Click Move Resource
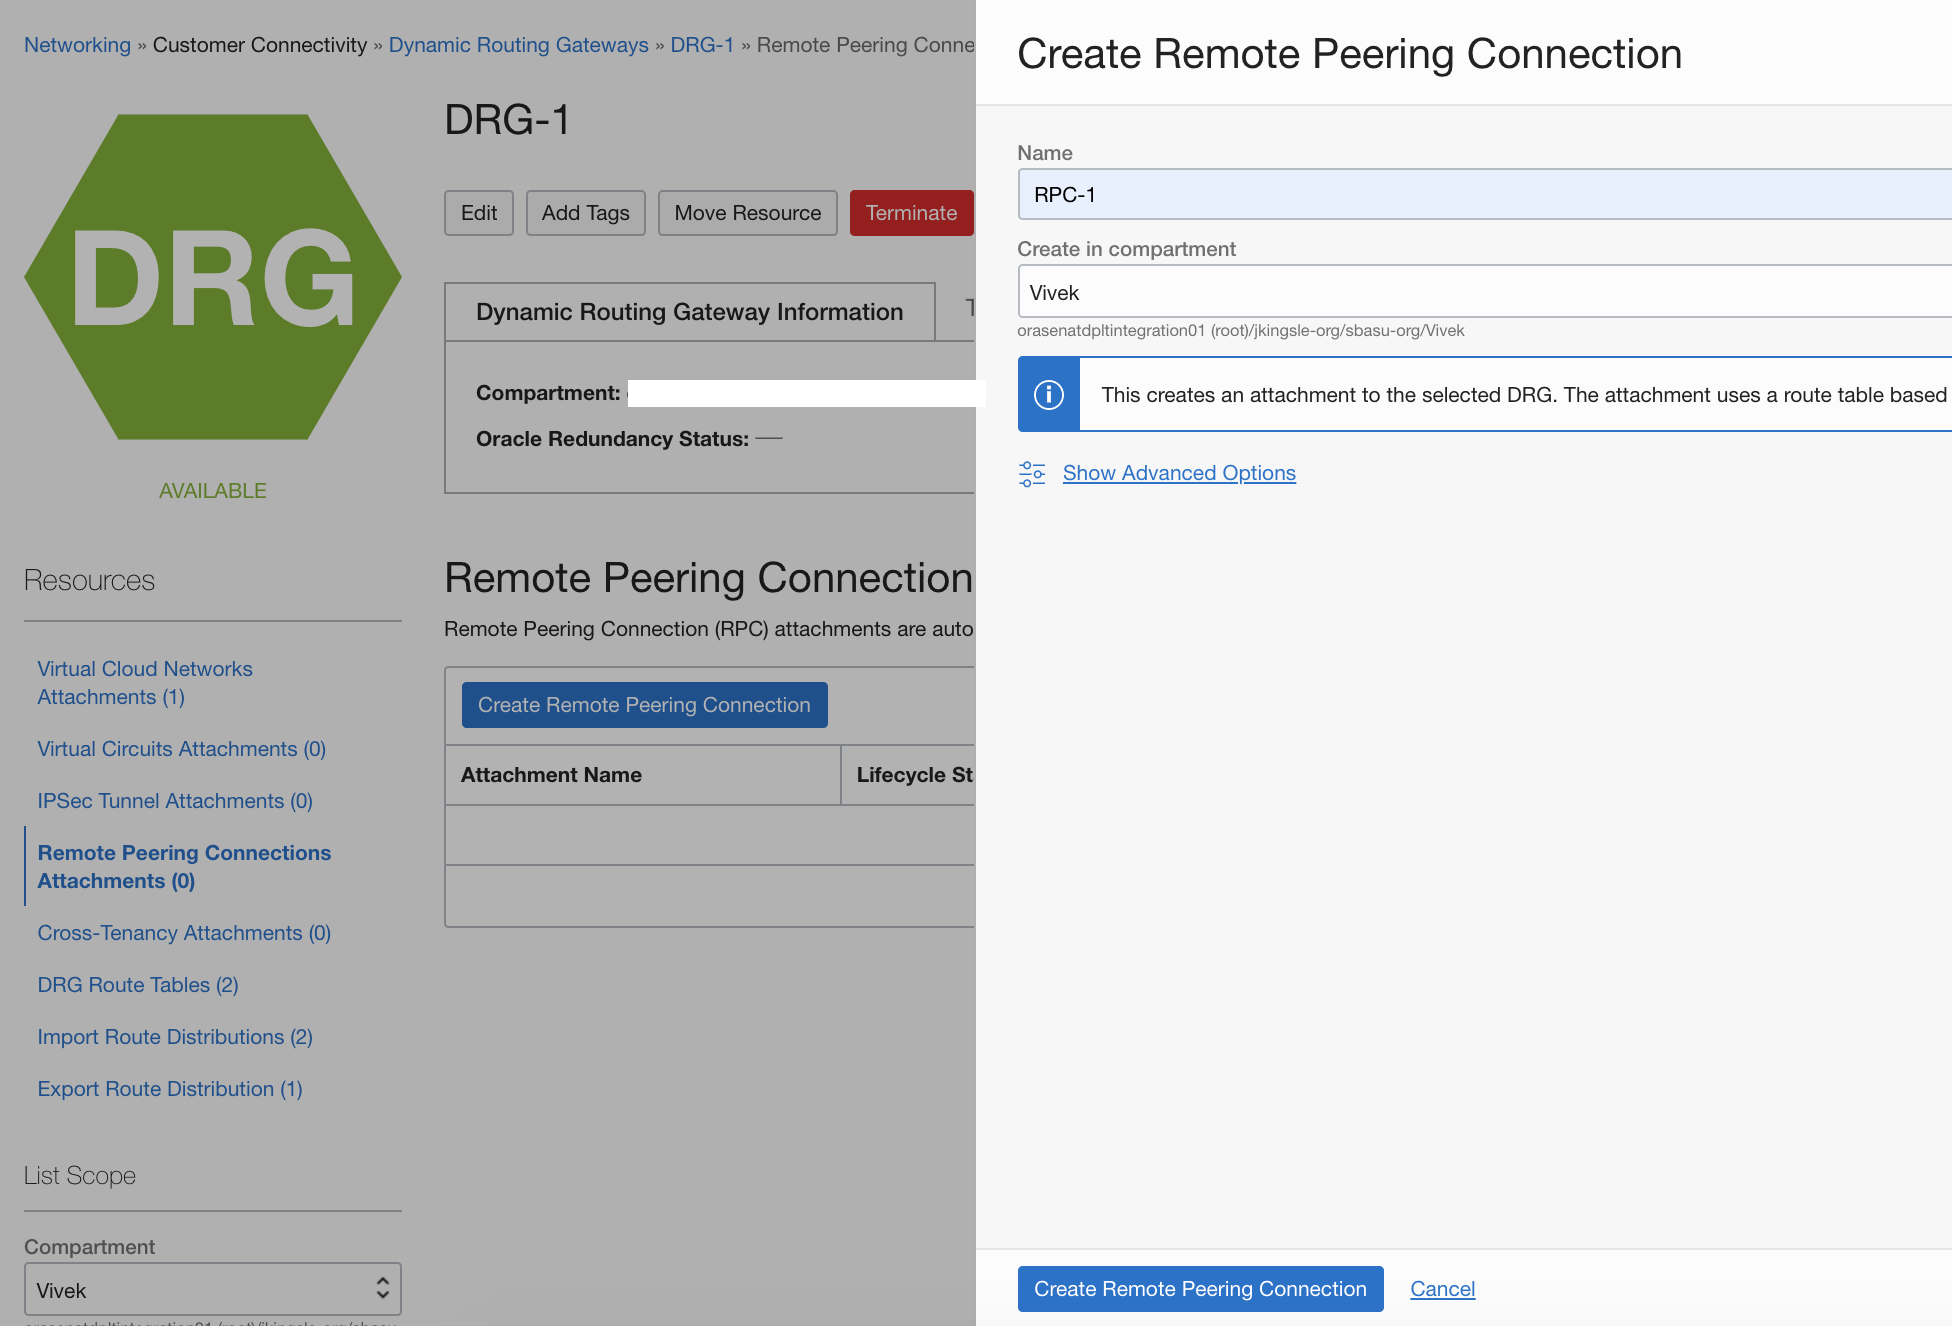This screenshot has width=1952, height=1326. click(747, 212)
